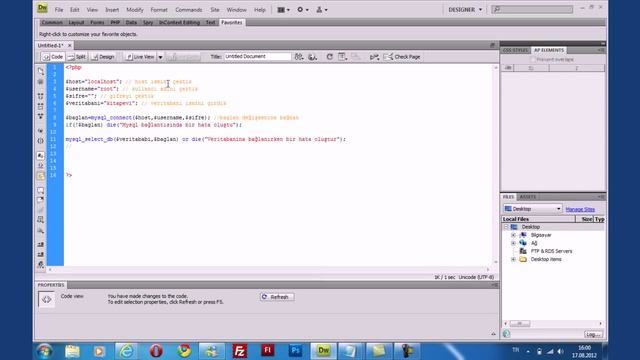
Task: Open Photoshop from the taskbar
Action: (296, 351)
